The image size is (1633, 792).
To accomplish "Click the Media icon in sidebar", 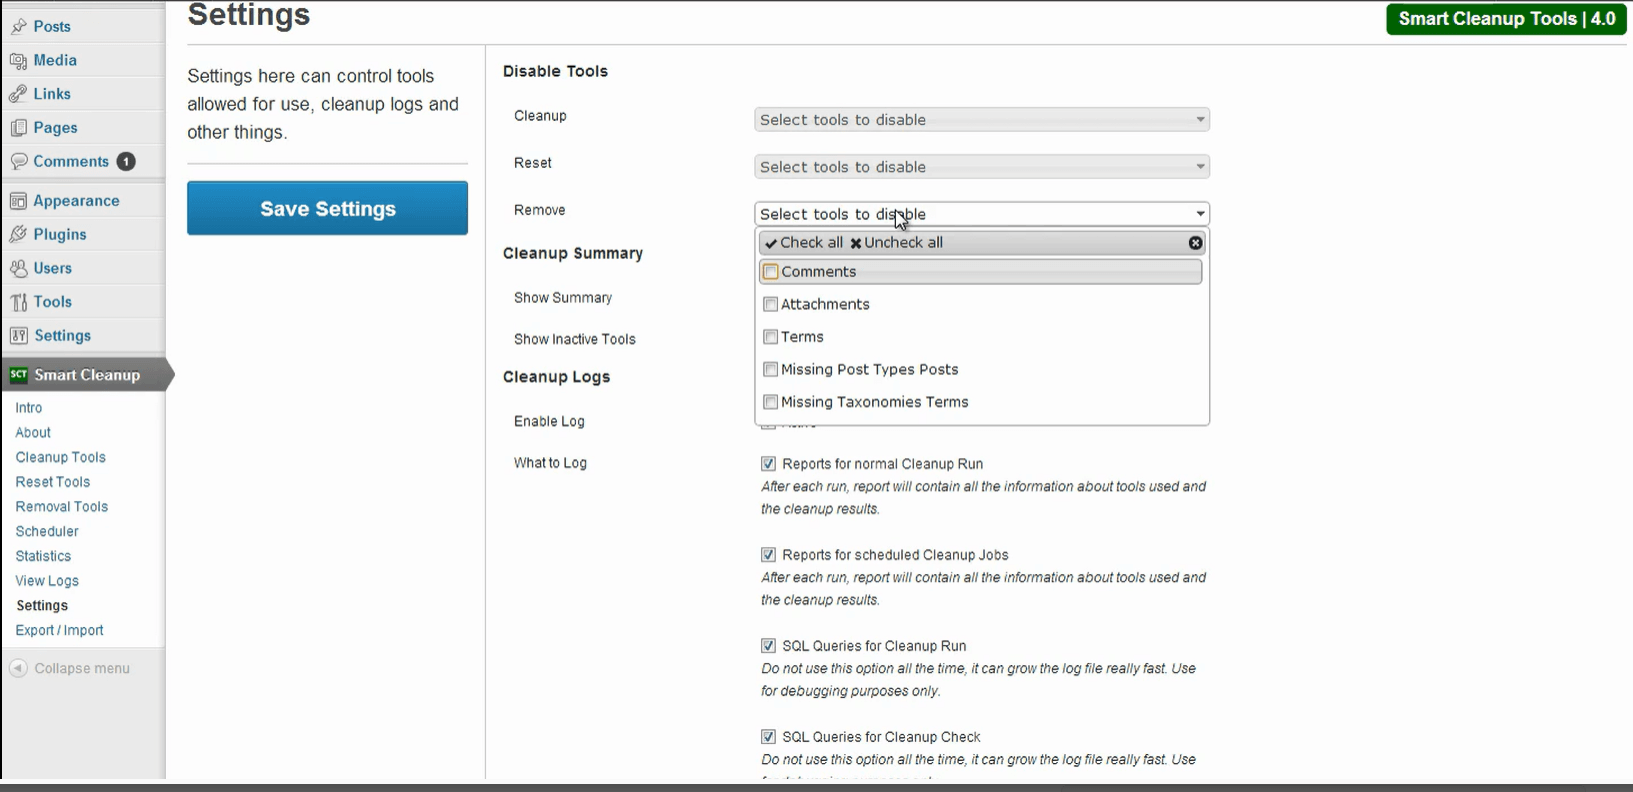I will pyautogui.click(x=18, y=61).
